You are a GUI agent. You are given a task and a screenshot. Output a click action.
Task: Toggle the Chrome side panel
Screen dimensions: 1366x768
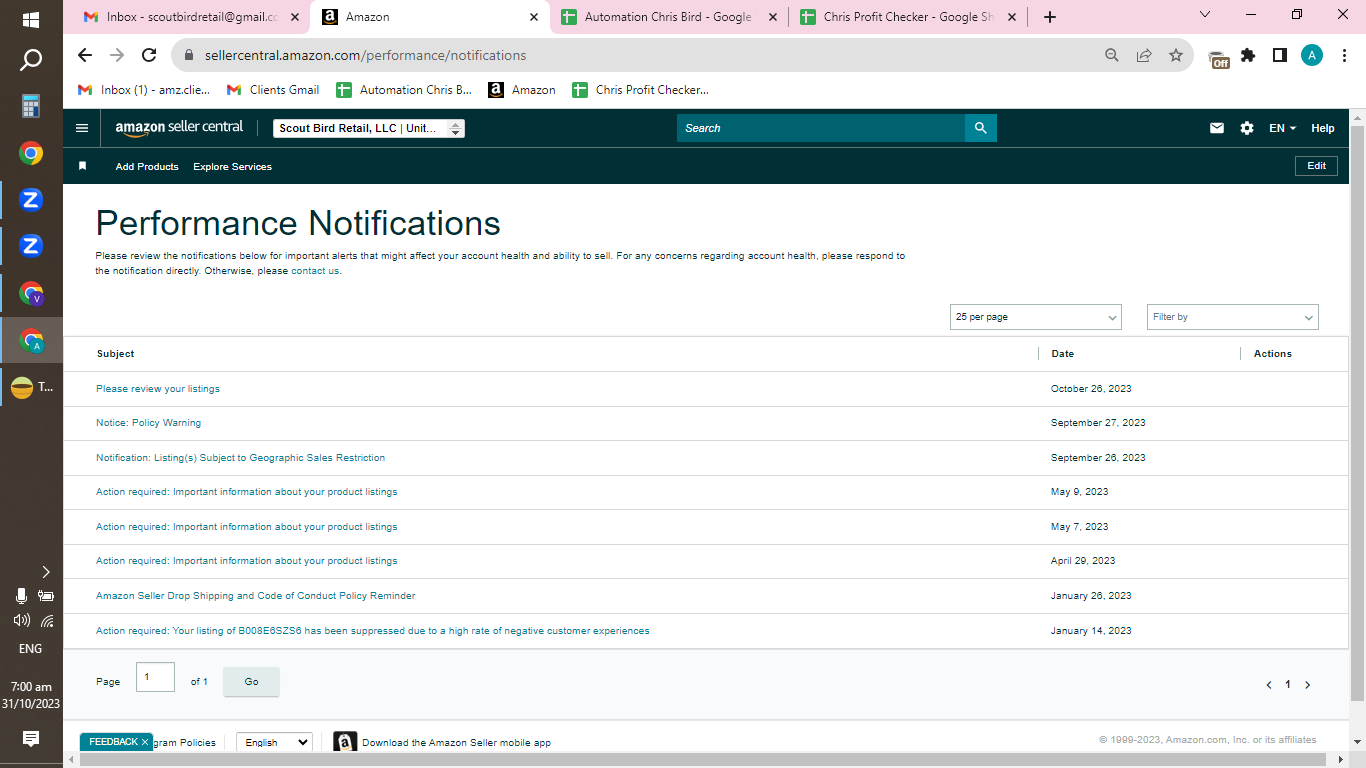pyautogui.click(x=1280, y=56)
